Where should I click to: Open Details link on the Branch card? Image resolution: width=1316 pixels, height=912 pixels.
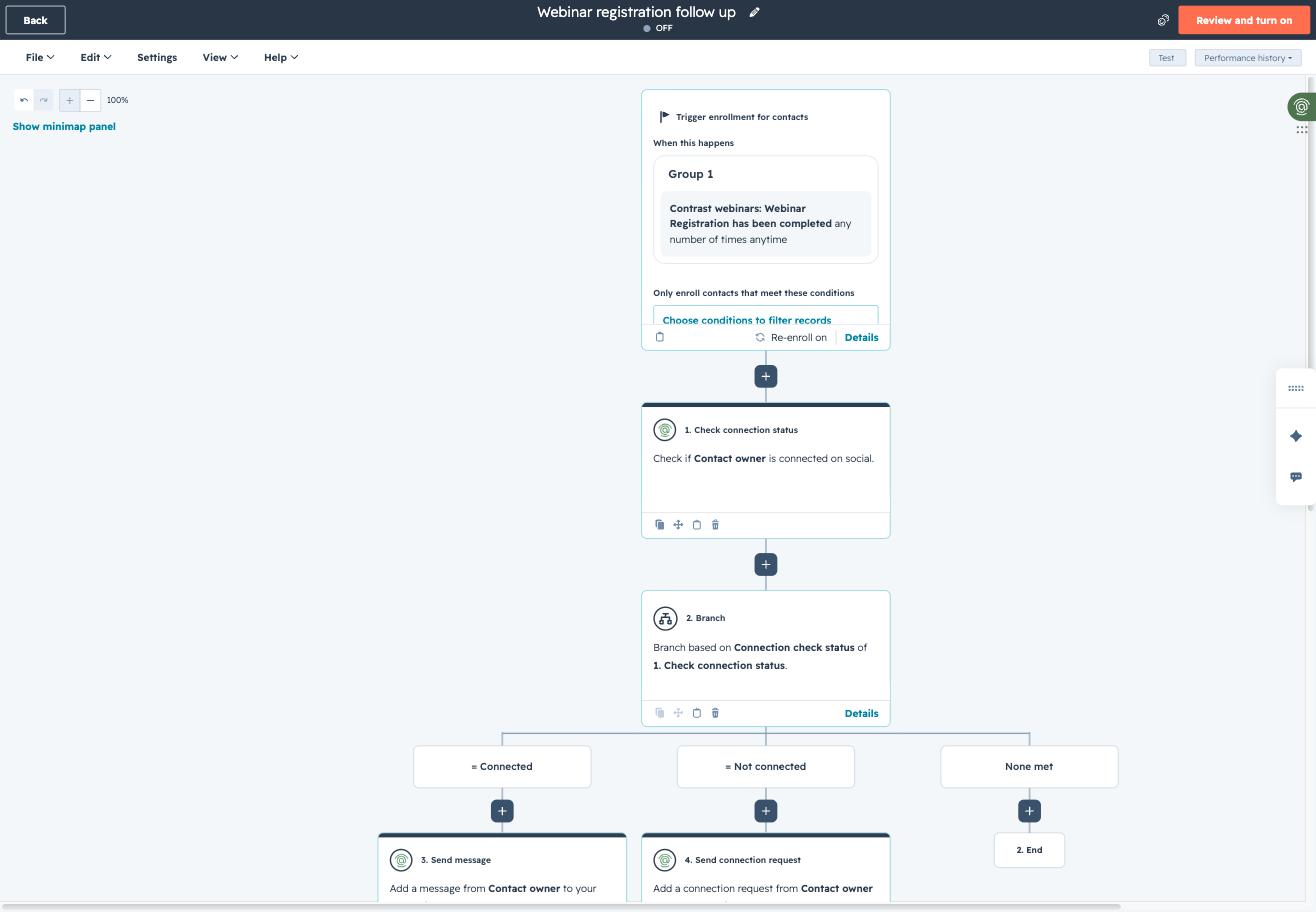(x=861, y=714)
